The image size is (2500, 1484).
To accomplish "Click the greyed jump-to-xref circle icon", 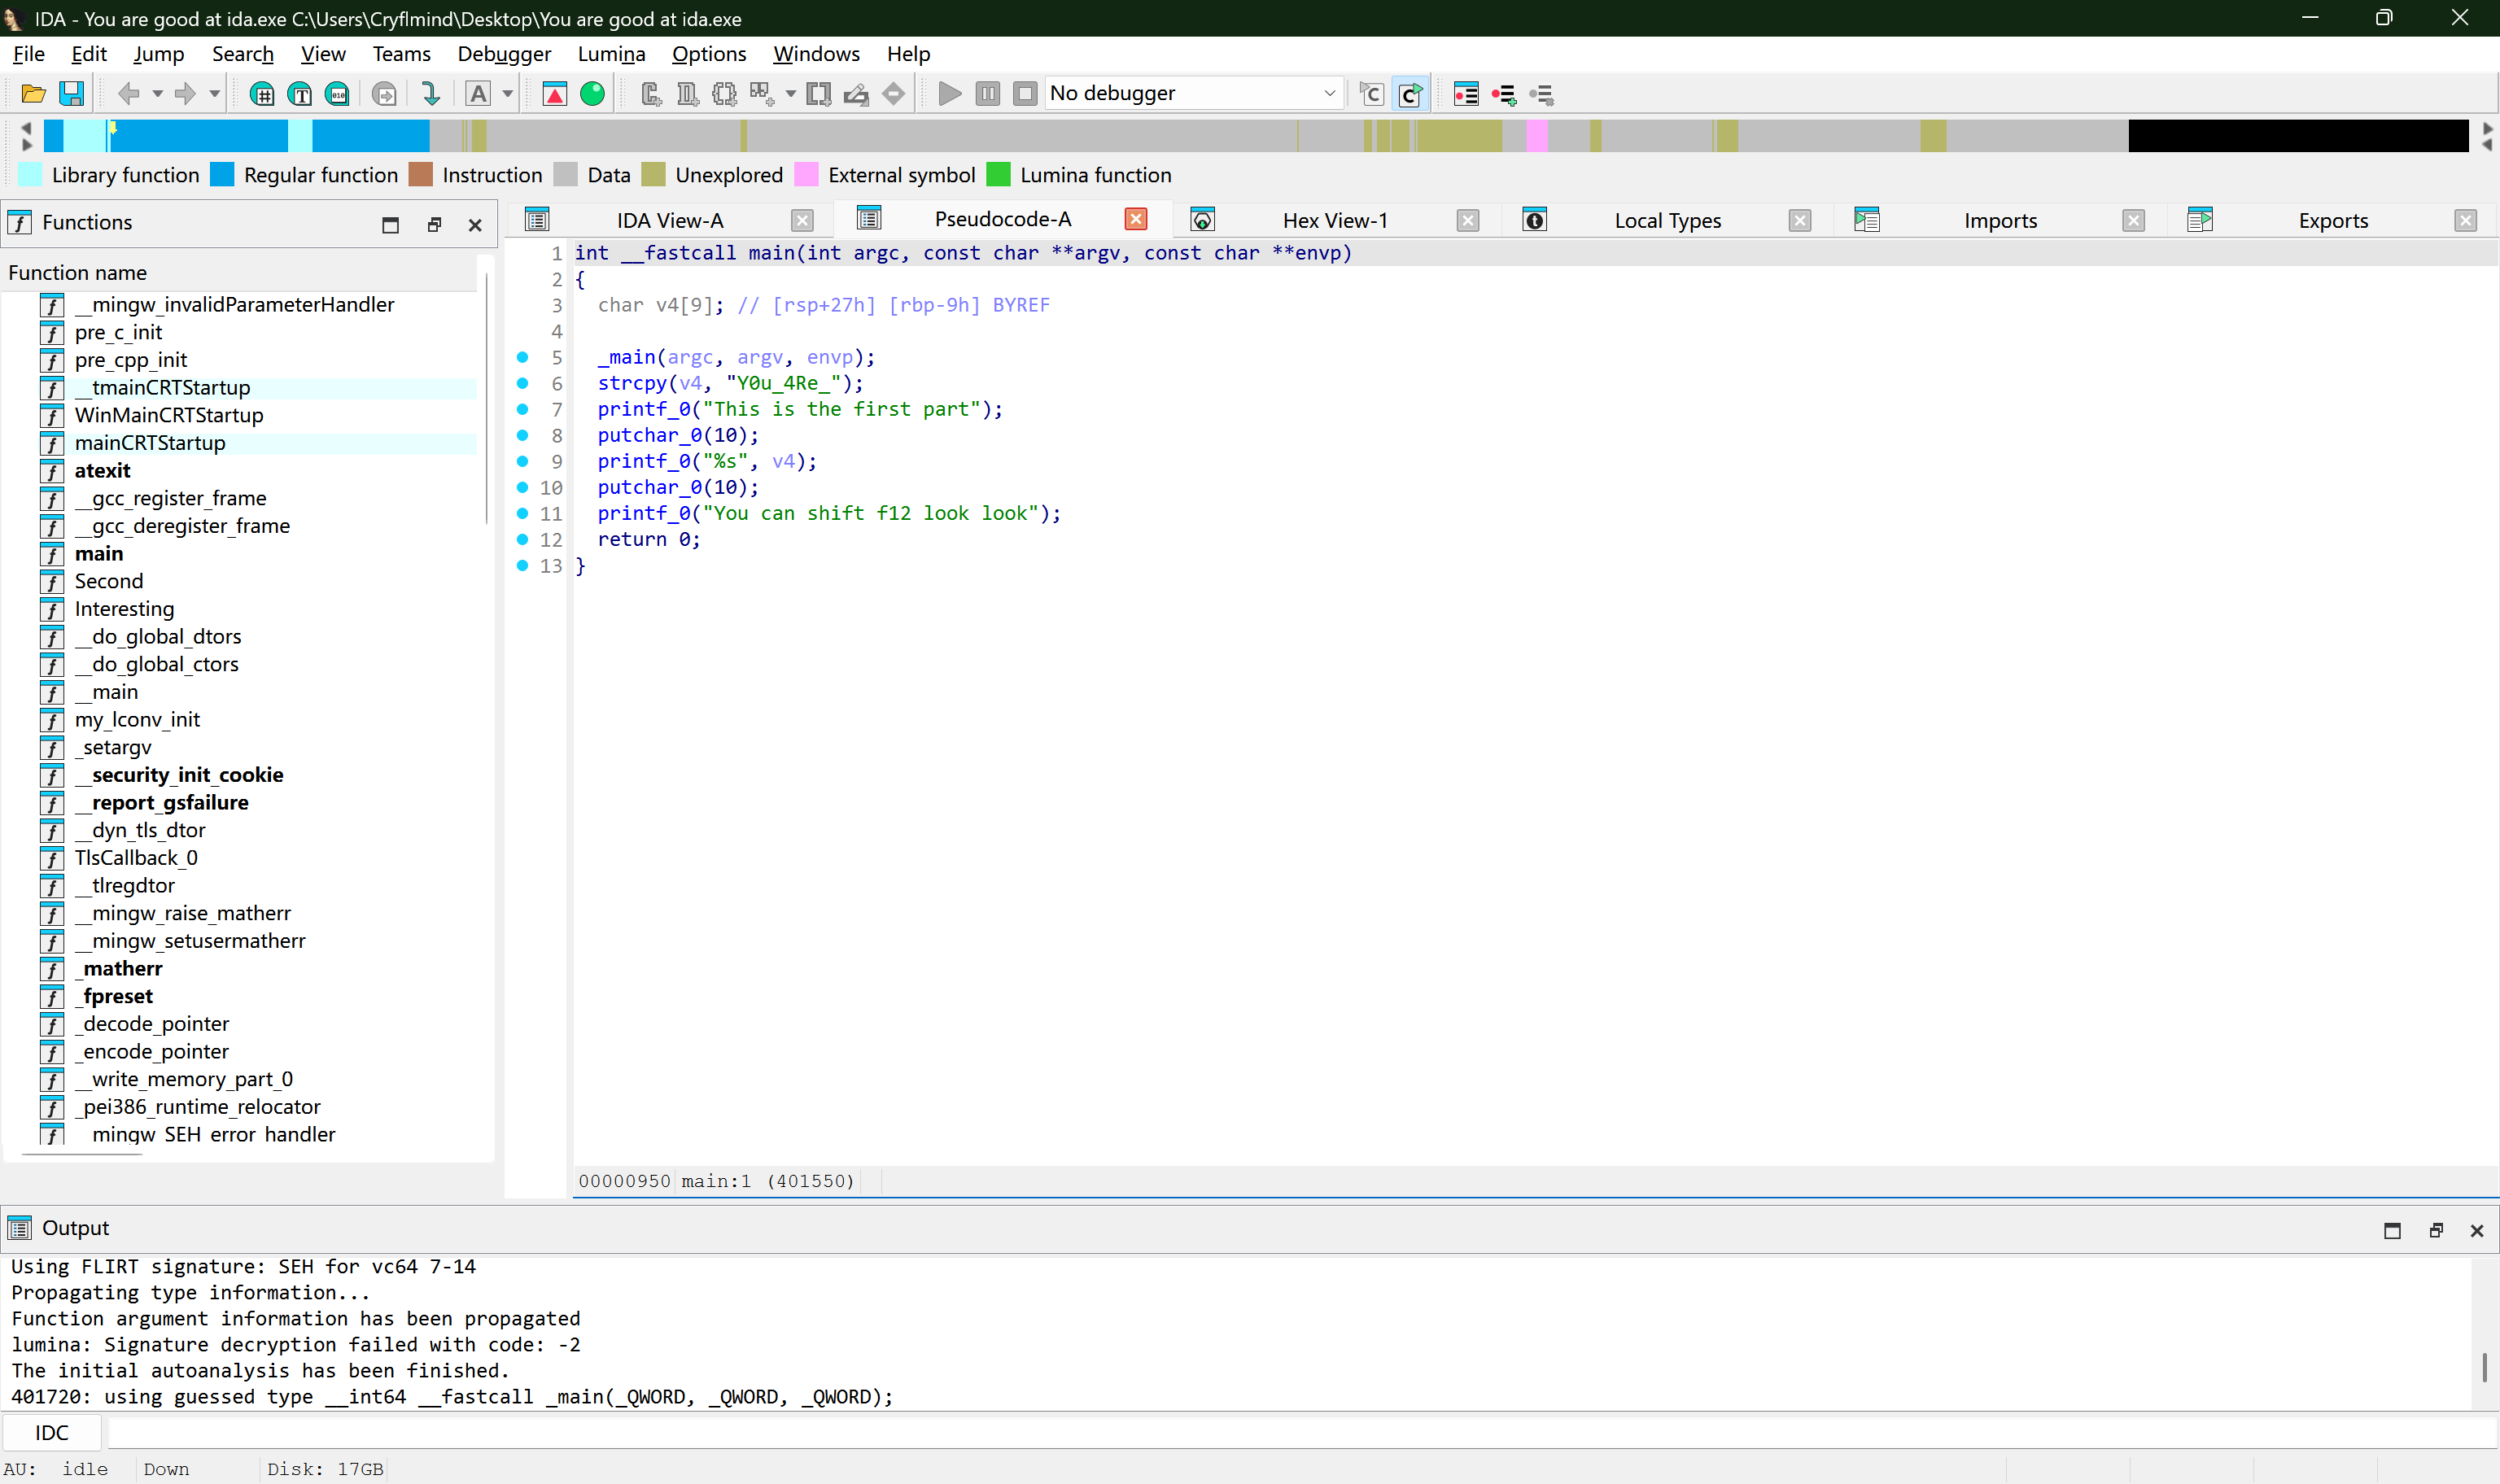I will (384, 94).
